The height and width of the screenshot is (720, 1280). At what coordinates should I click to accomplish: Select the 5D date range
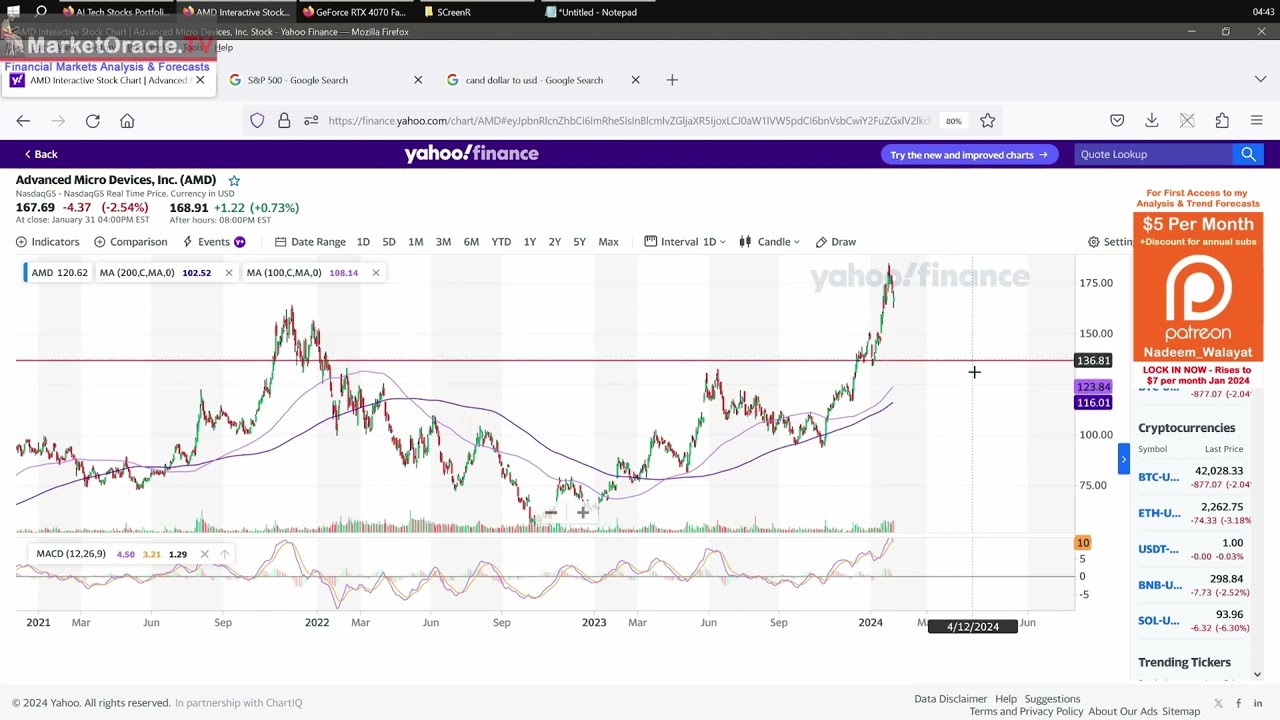click(389, 242)
